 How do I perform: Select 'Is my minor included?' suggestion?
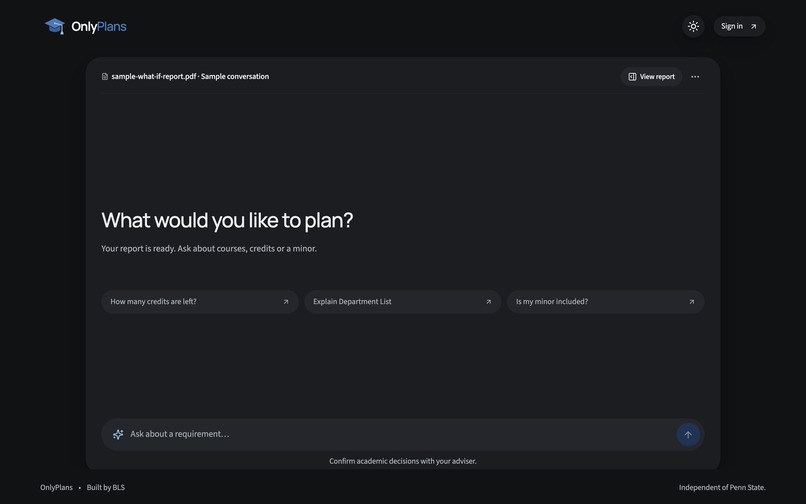tap(606, 302)
